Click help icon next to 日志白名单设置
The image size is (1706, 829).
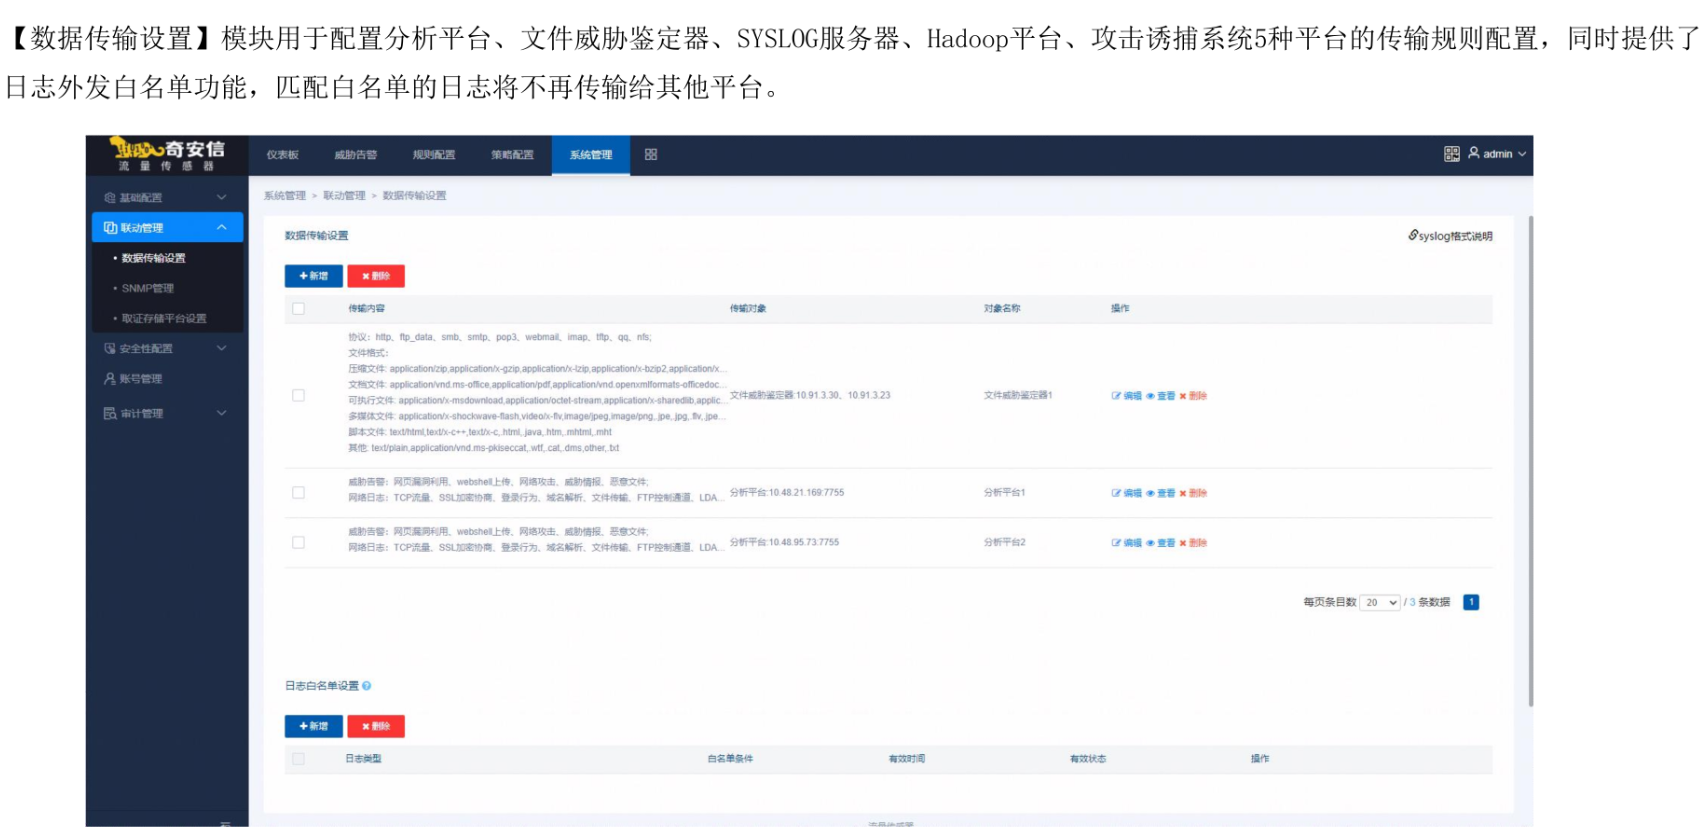click(367, 686)
